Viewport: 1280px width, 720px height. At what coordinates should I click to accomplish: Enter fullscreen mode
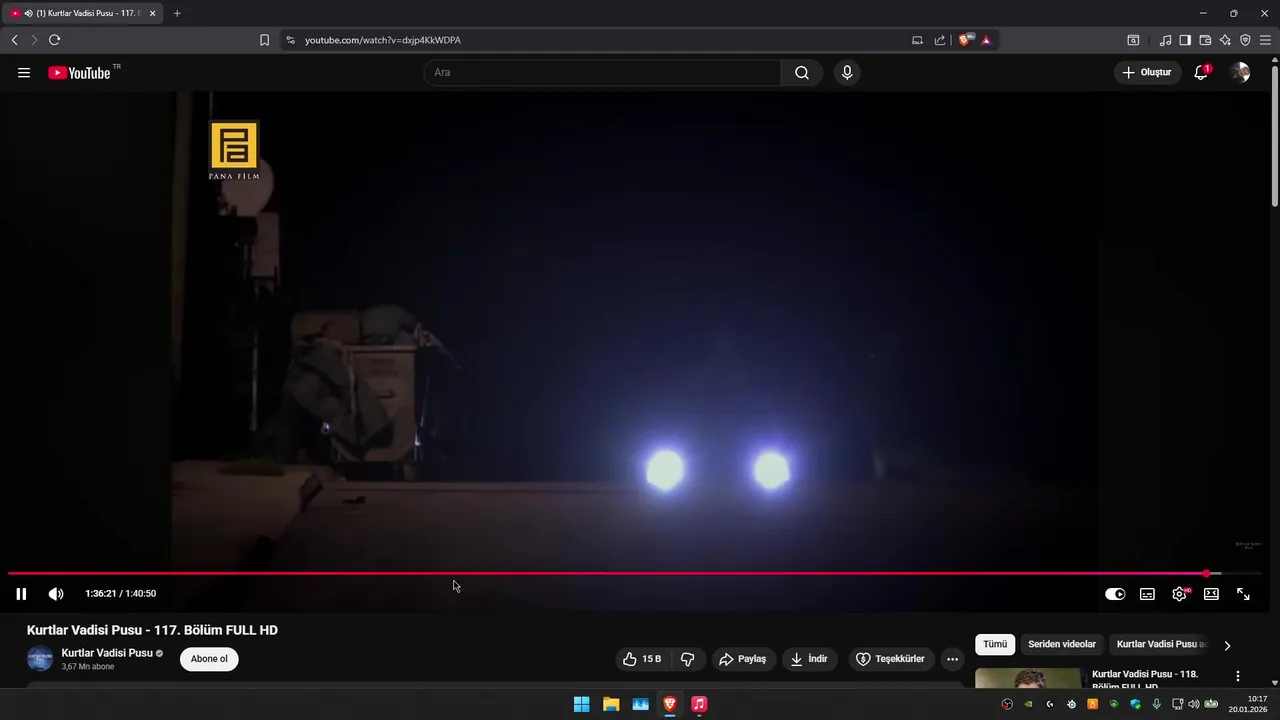point(1243,594)
